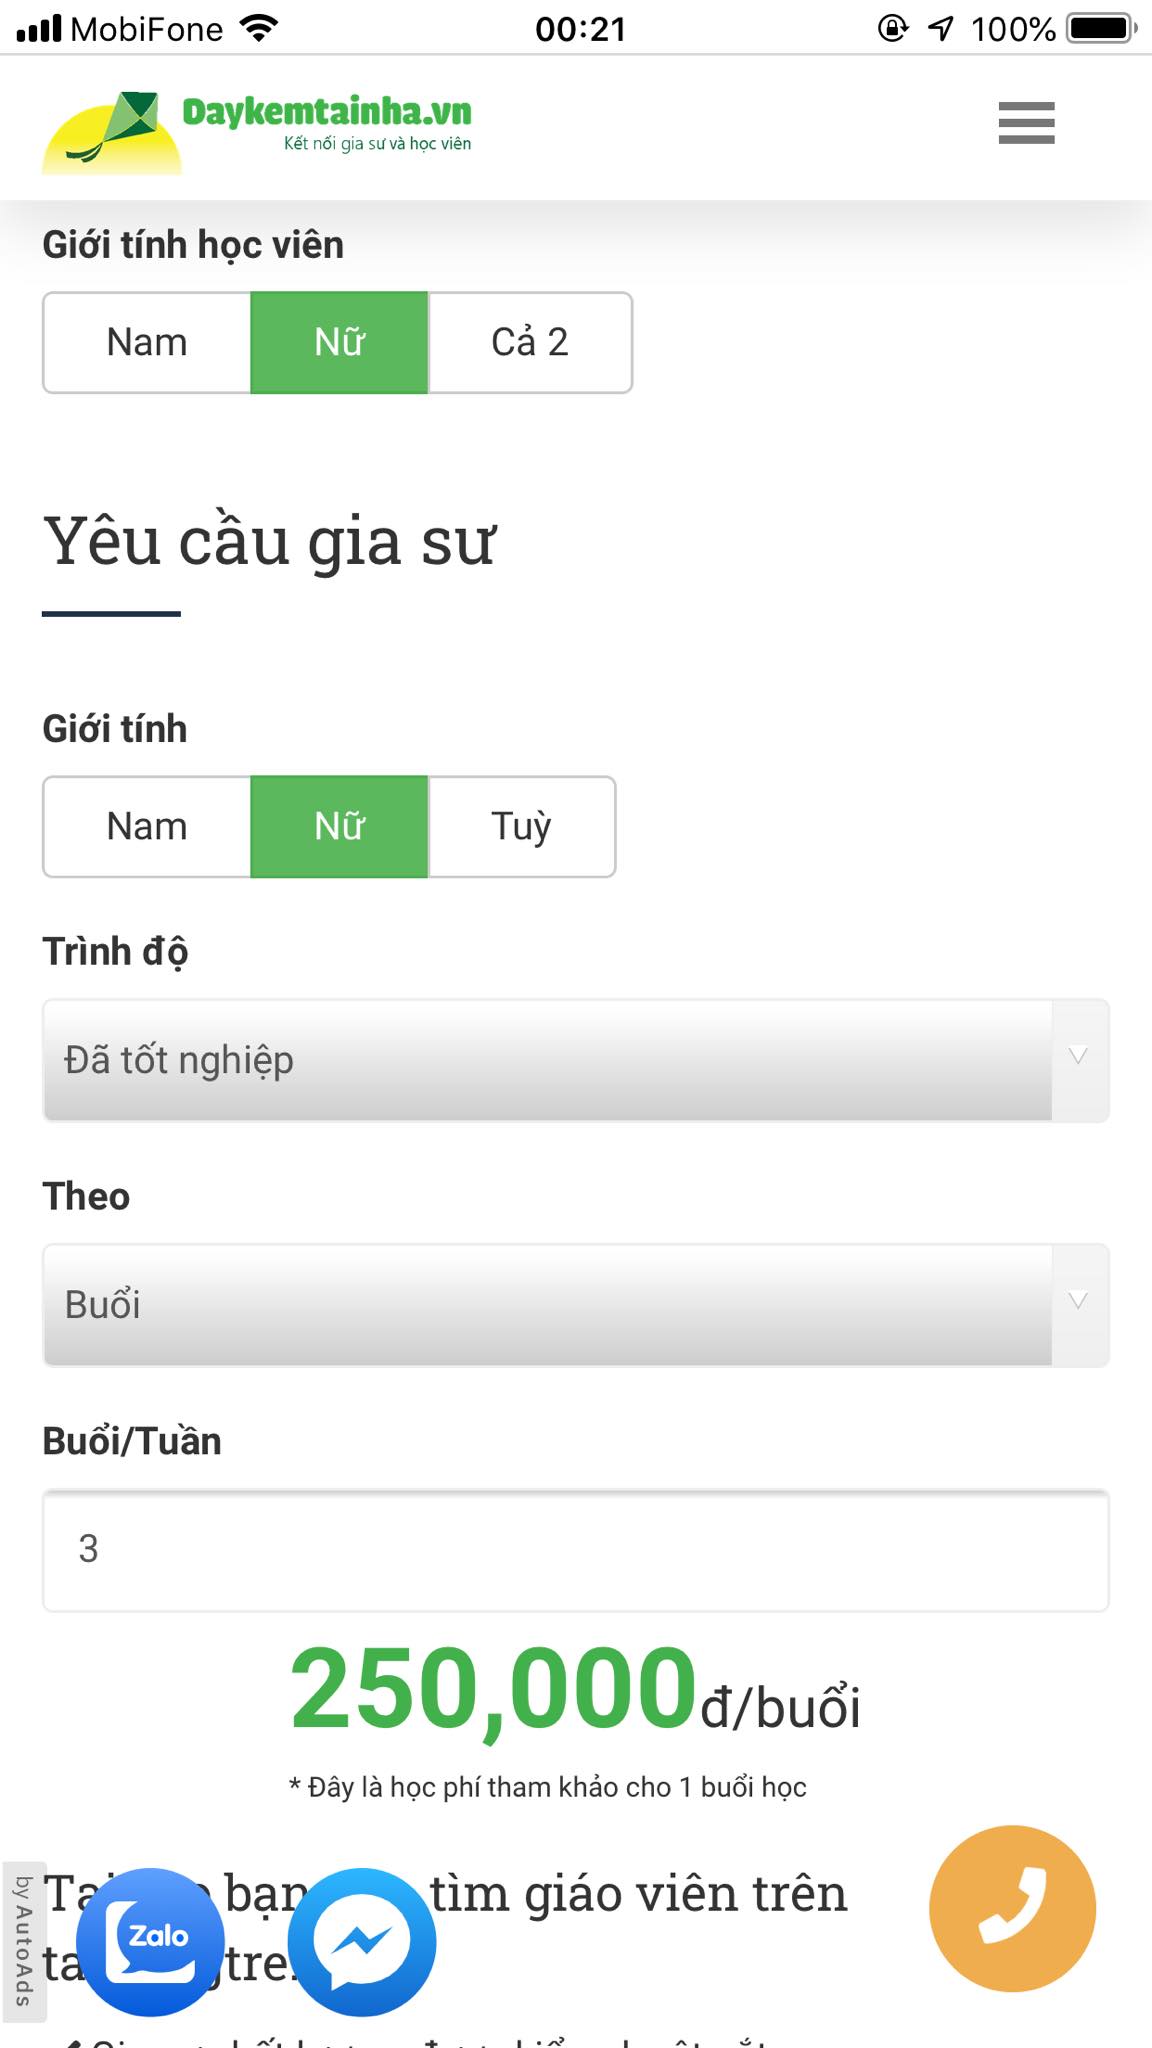Select "Nam" under Giới tính tutor section
The width and height of the screenshot is (1152, 2048).
pos(146,826)
